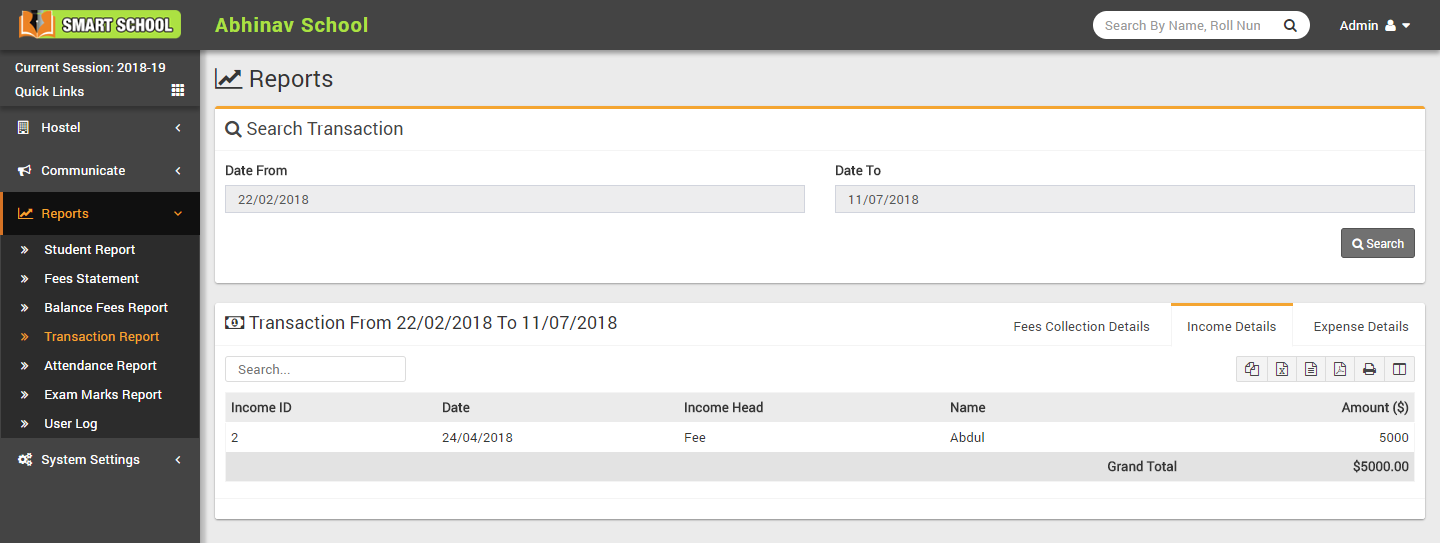Switch to Expense Details tab
Screen dimensions: 1440x543
(1360, 327)
